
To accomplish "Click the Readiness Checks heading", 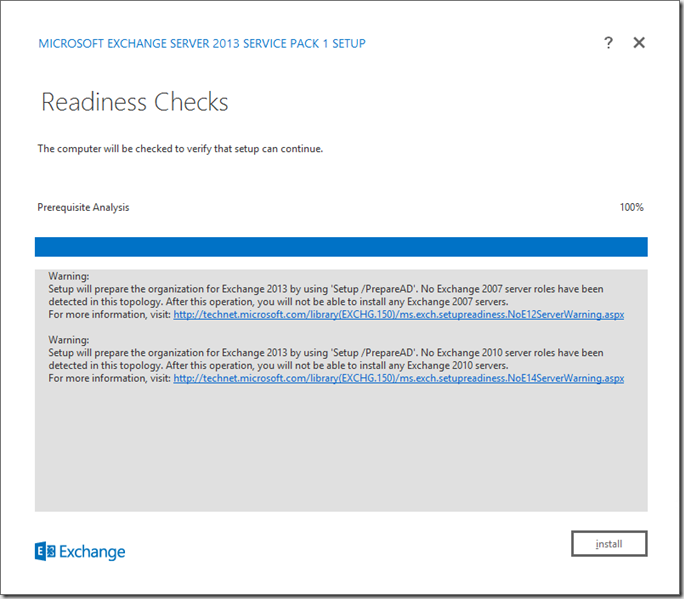I will (x=135, y=102).
